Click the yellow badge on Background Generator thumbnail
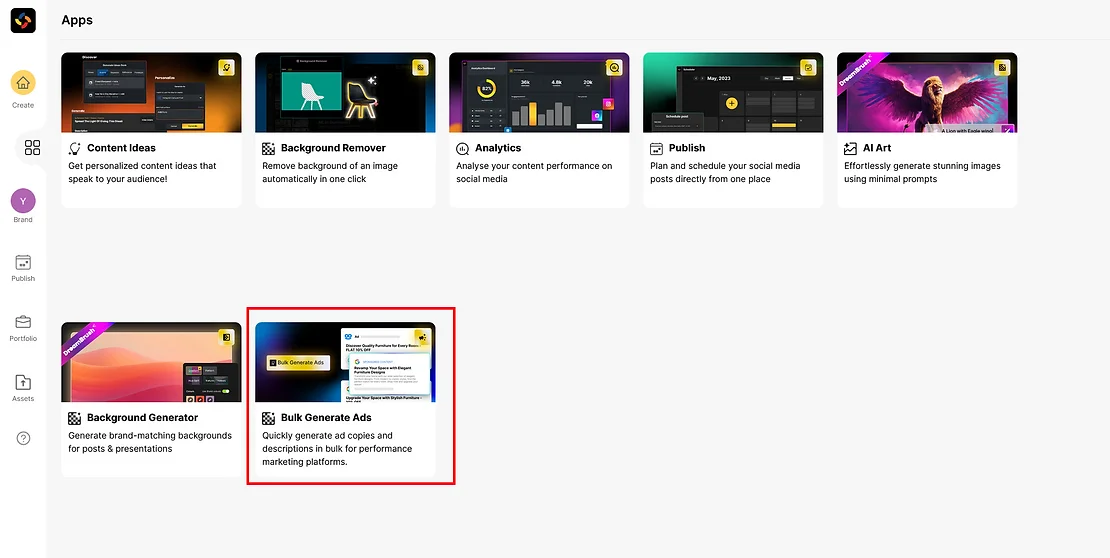This screenshot has width=1110, height=558. [x=227, y=337]
